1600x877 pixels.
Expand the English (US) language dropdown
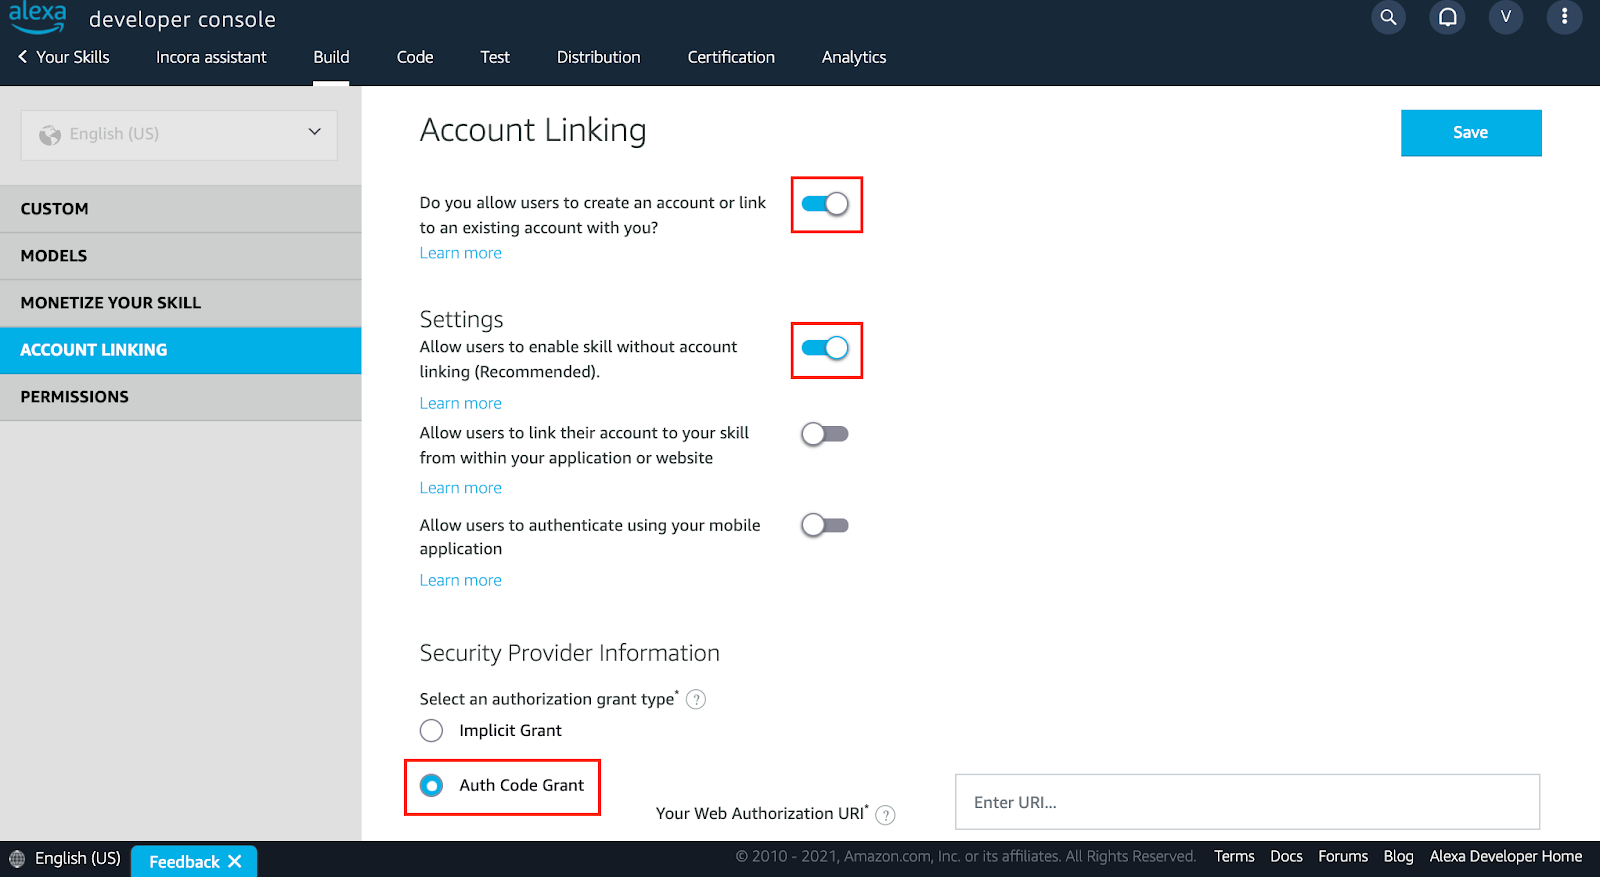[179, 134]
